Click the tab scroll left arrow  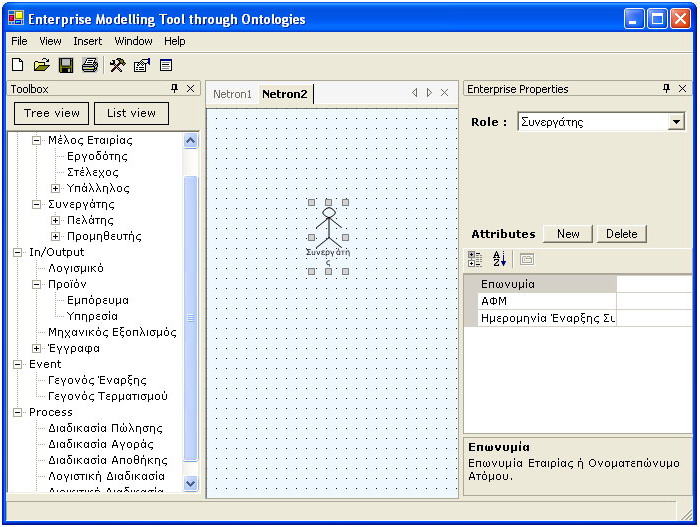click(415, 92)
